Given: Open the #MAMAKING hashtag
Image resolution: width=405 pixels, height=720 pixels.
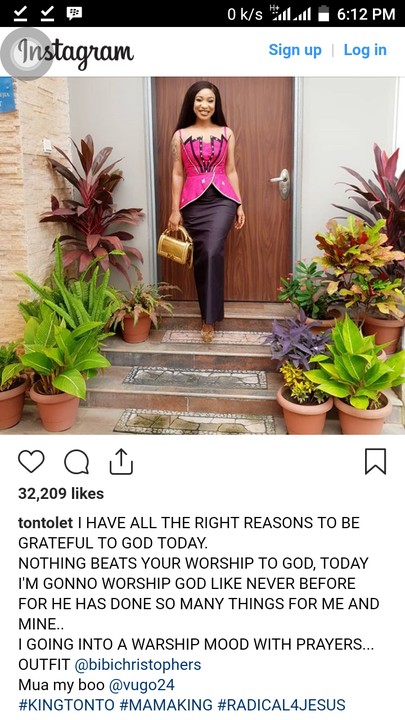Looking at the screenshot, I should click(166, 705).
